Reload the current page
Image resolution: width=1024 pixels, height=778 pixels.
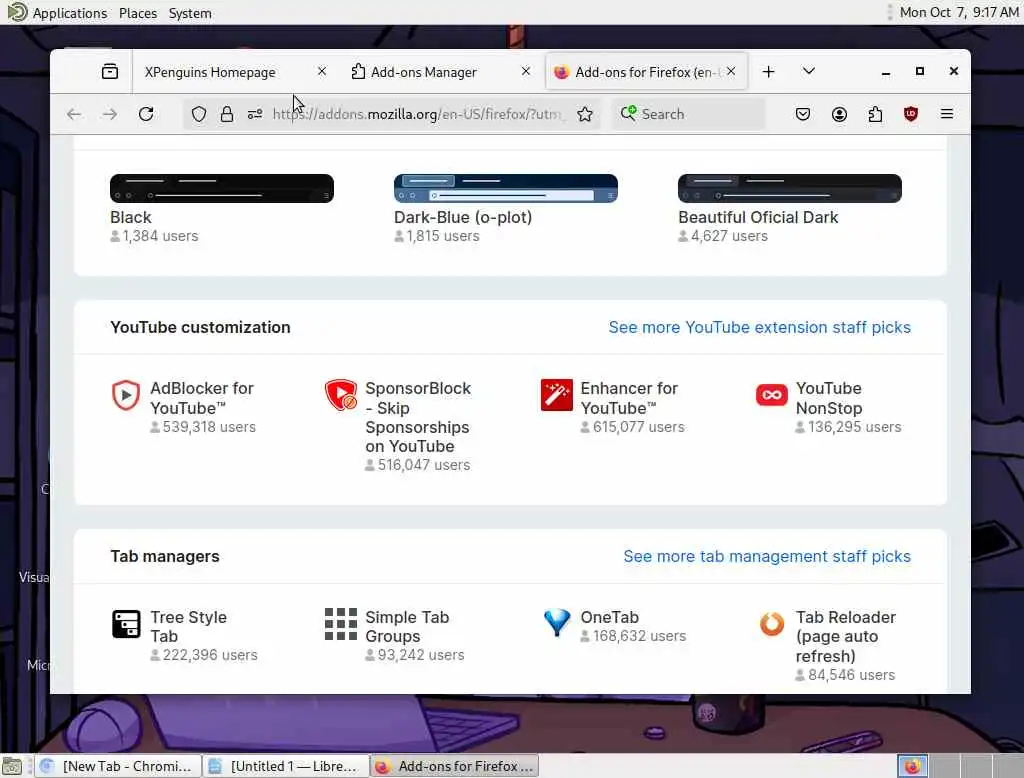[x=146, y=114]
